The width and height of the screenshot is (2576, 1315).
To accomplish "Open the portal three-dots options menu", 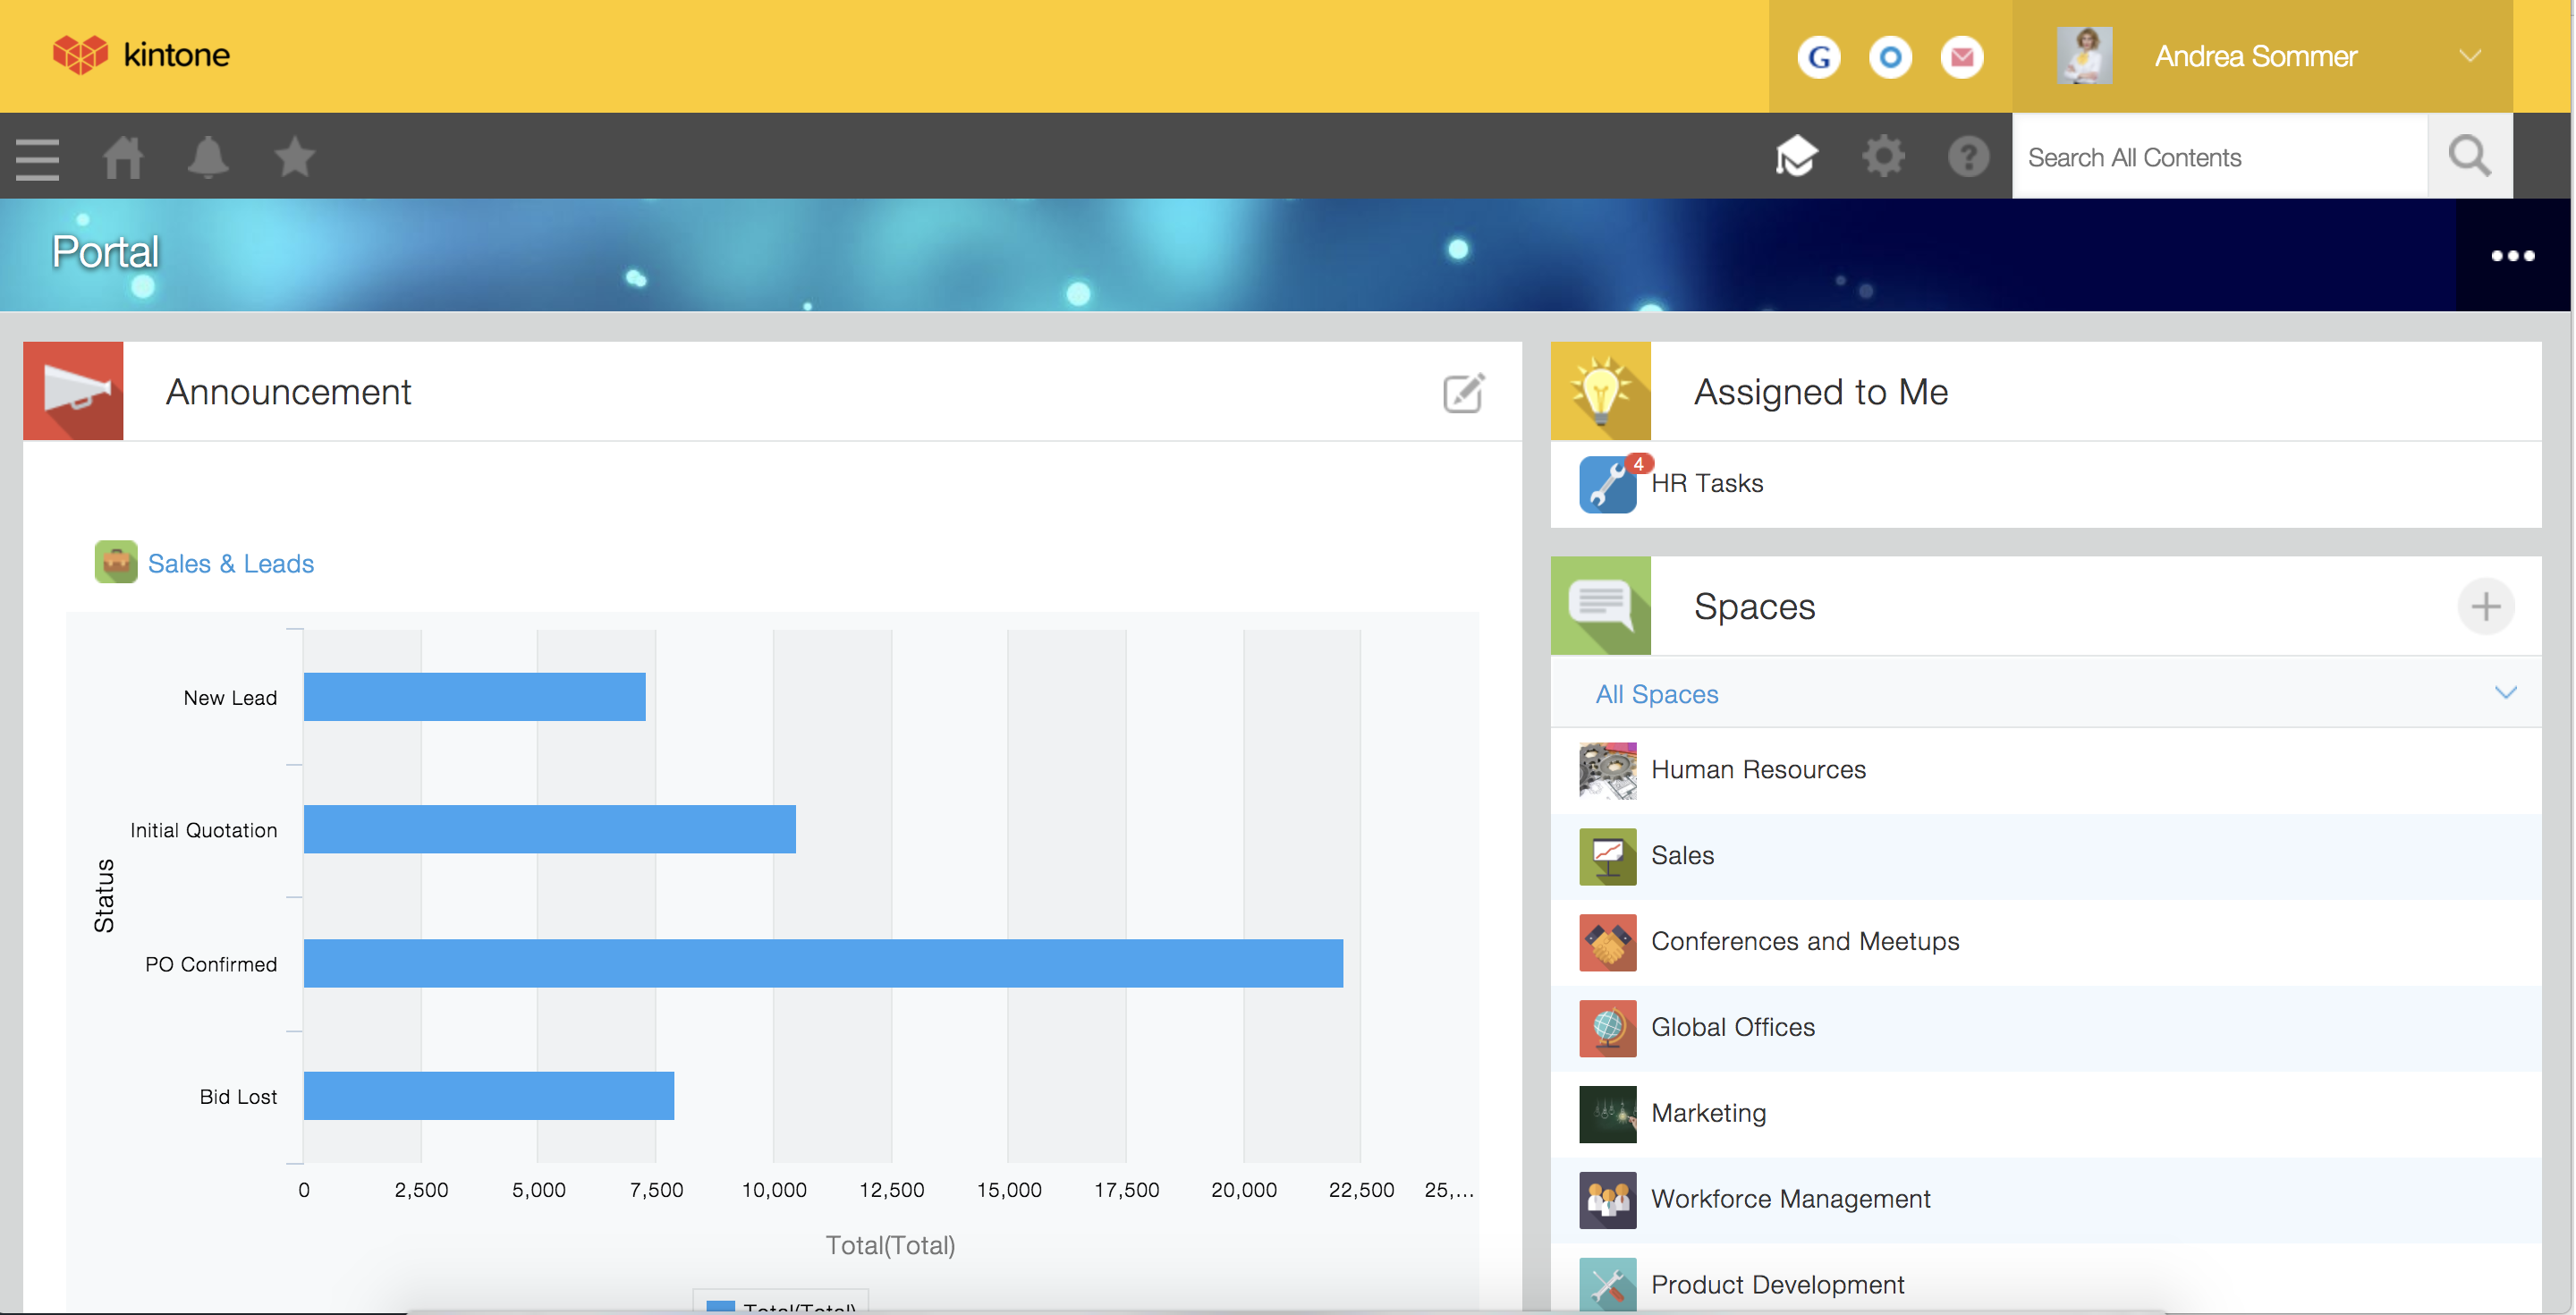I will pos(2512,256).
